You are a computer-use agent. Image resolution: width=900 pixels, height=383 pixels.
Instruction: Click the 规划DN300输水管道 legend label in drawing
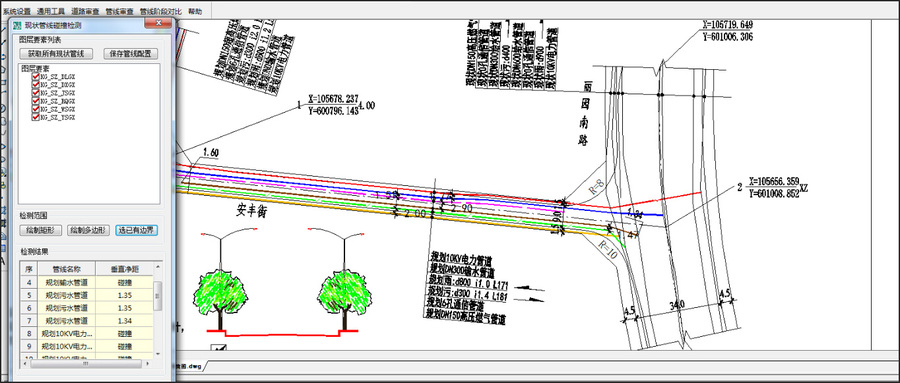(x=463, y=270)
